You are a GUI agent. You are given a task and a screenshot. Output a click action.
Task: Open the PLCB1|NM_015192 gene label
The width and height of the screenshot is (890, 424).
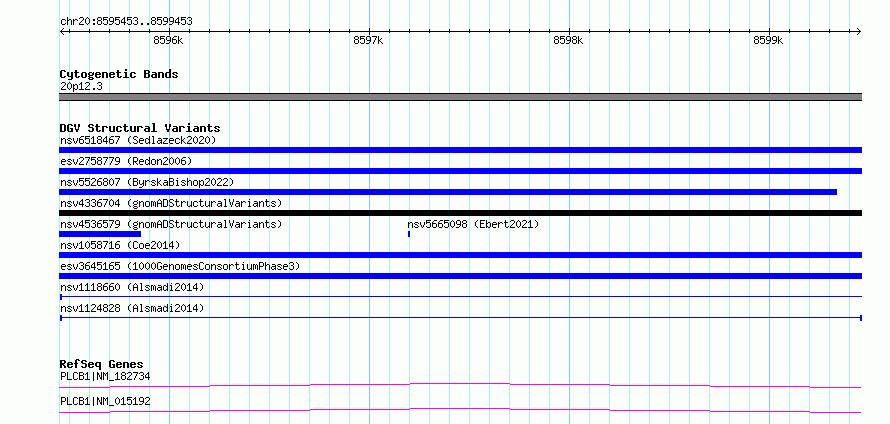point(105,402)
